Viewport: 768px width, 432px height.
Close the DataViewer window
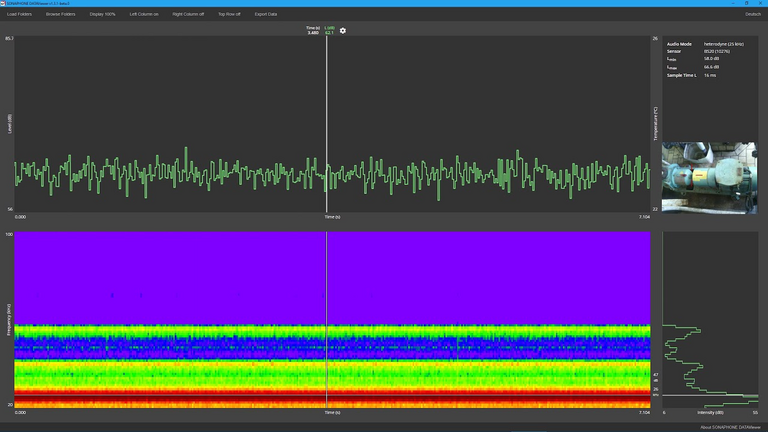[761, 3]
